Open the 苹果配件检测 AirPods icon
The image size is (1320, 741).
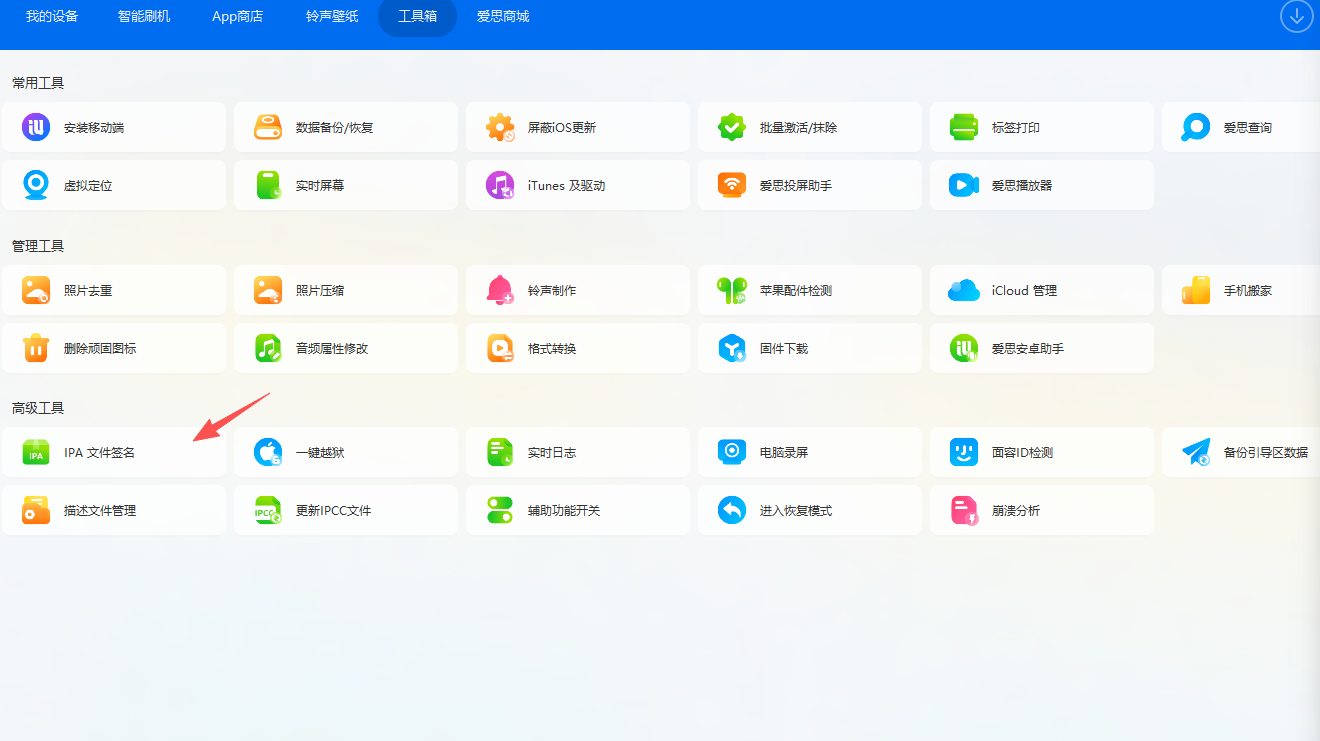[732, 291]
